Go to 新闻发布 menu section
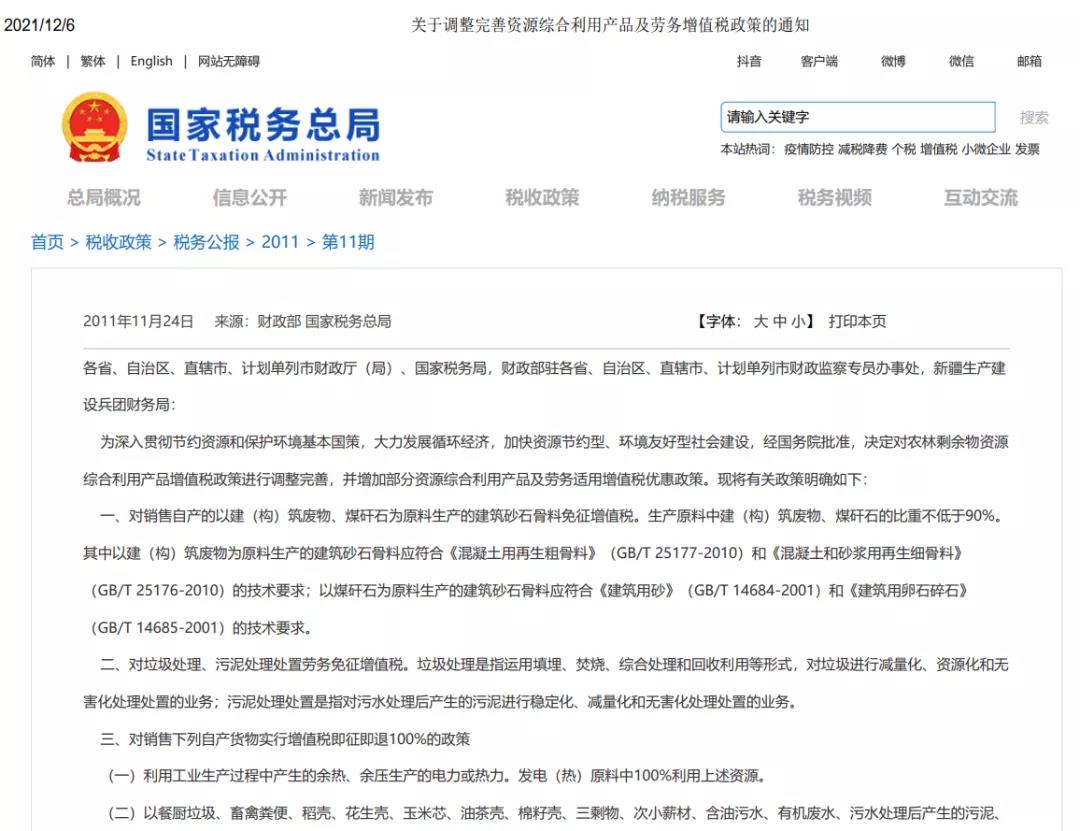 point(395,198)
